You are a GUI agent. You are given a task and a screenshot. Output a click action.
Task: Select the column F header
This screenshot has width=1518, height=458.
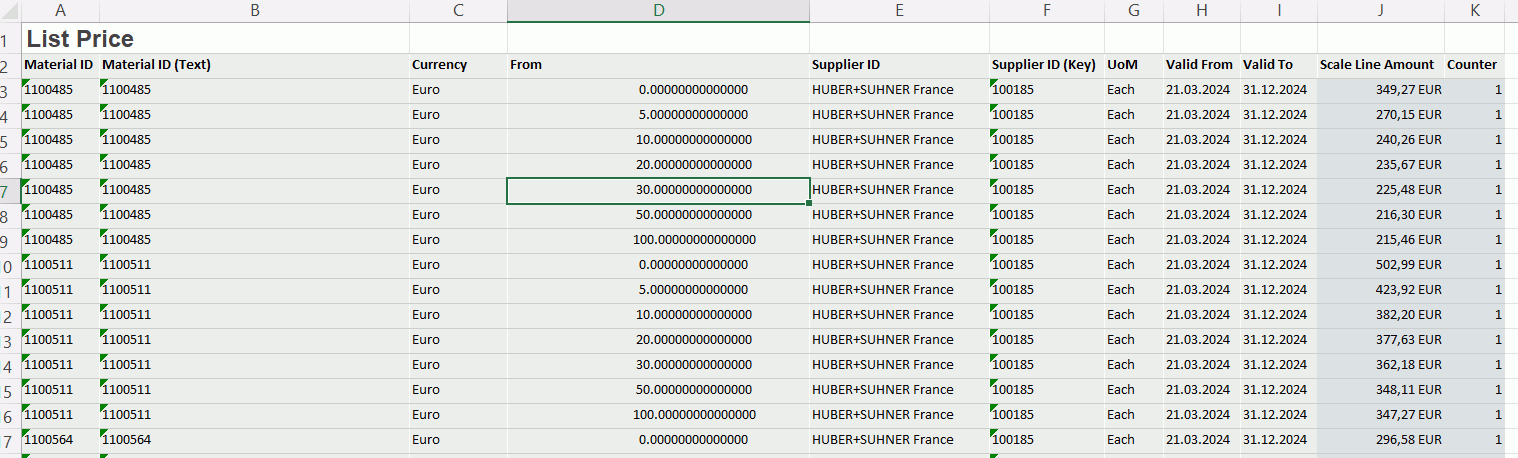[x=1046, y=11]
